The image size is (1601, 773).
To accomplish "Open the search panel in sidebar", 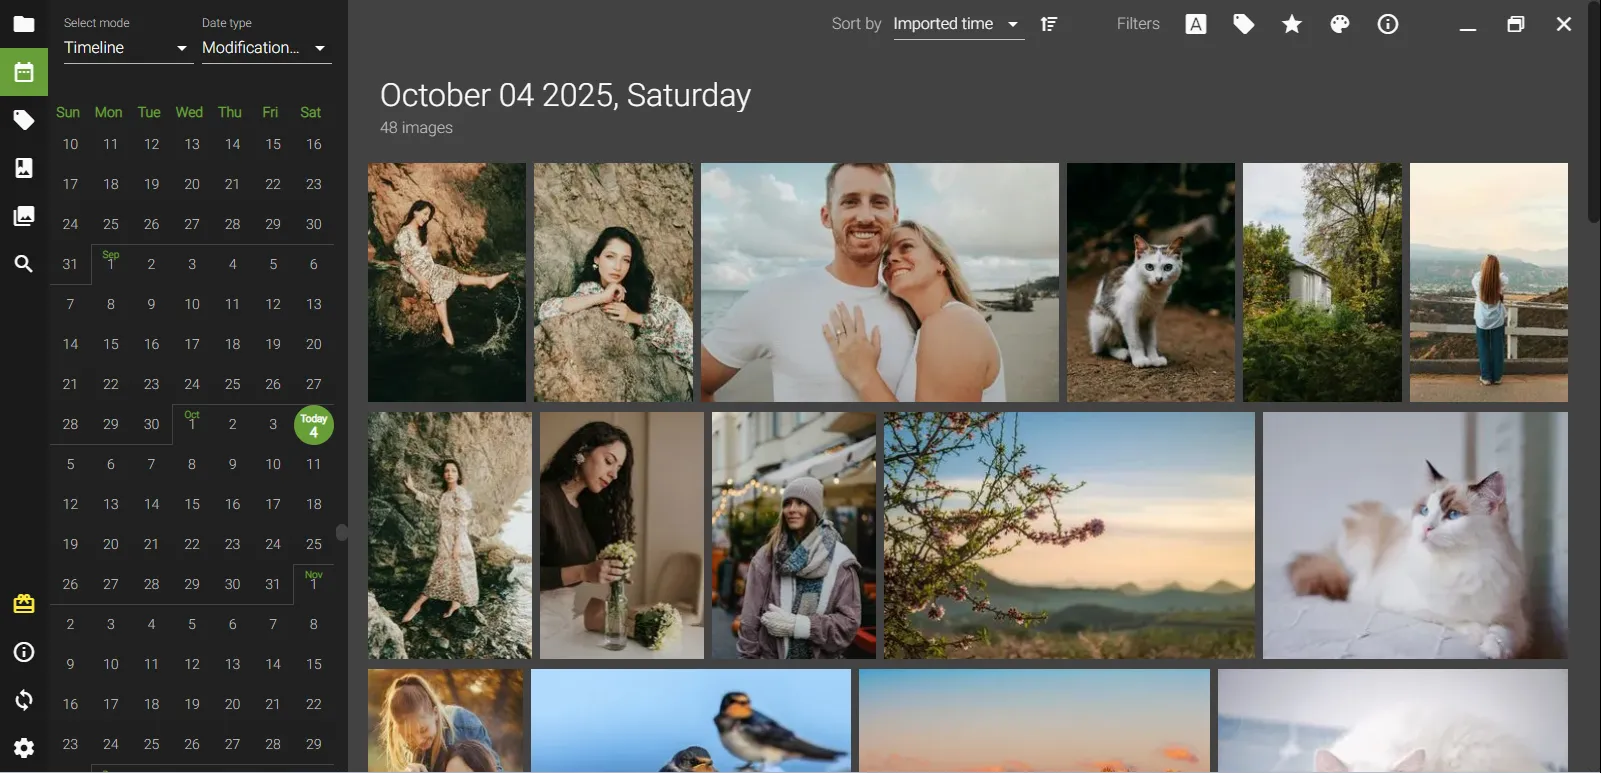I will pyautogui.click(x=24, y=264).
